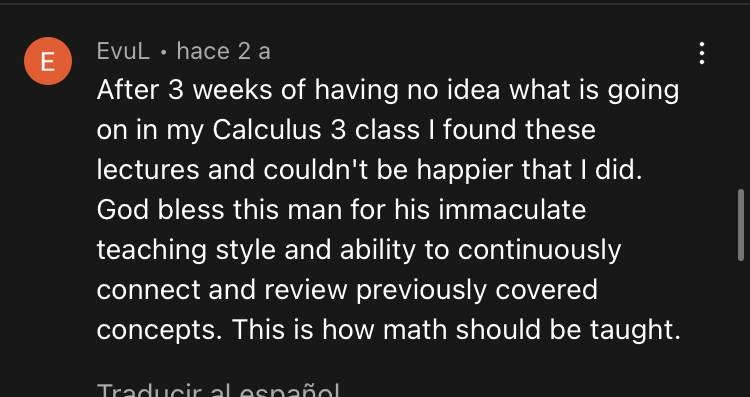Click the word "continuously" in the comment

point(540,251)
